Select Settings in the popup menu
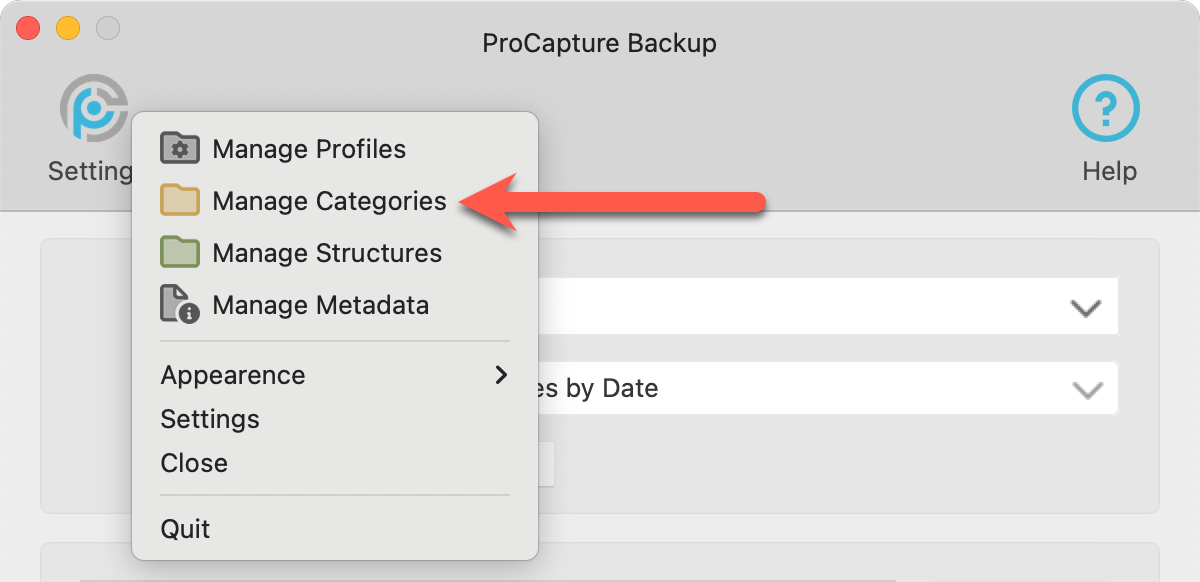The height and width of the screenshot is (582, 1200). [x=210, y=419]
